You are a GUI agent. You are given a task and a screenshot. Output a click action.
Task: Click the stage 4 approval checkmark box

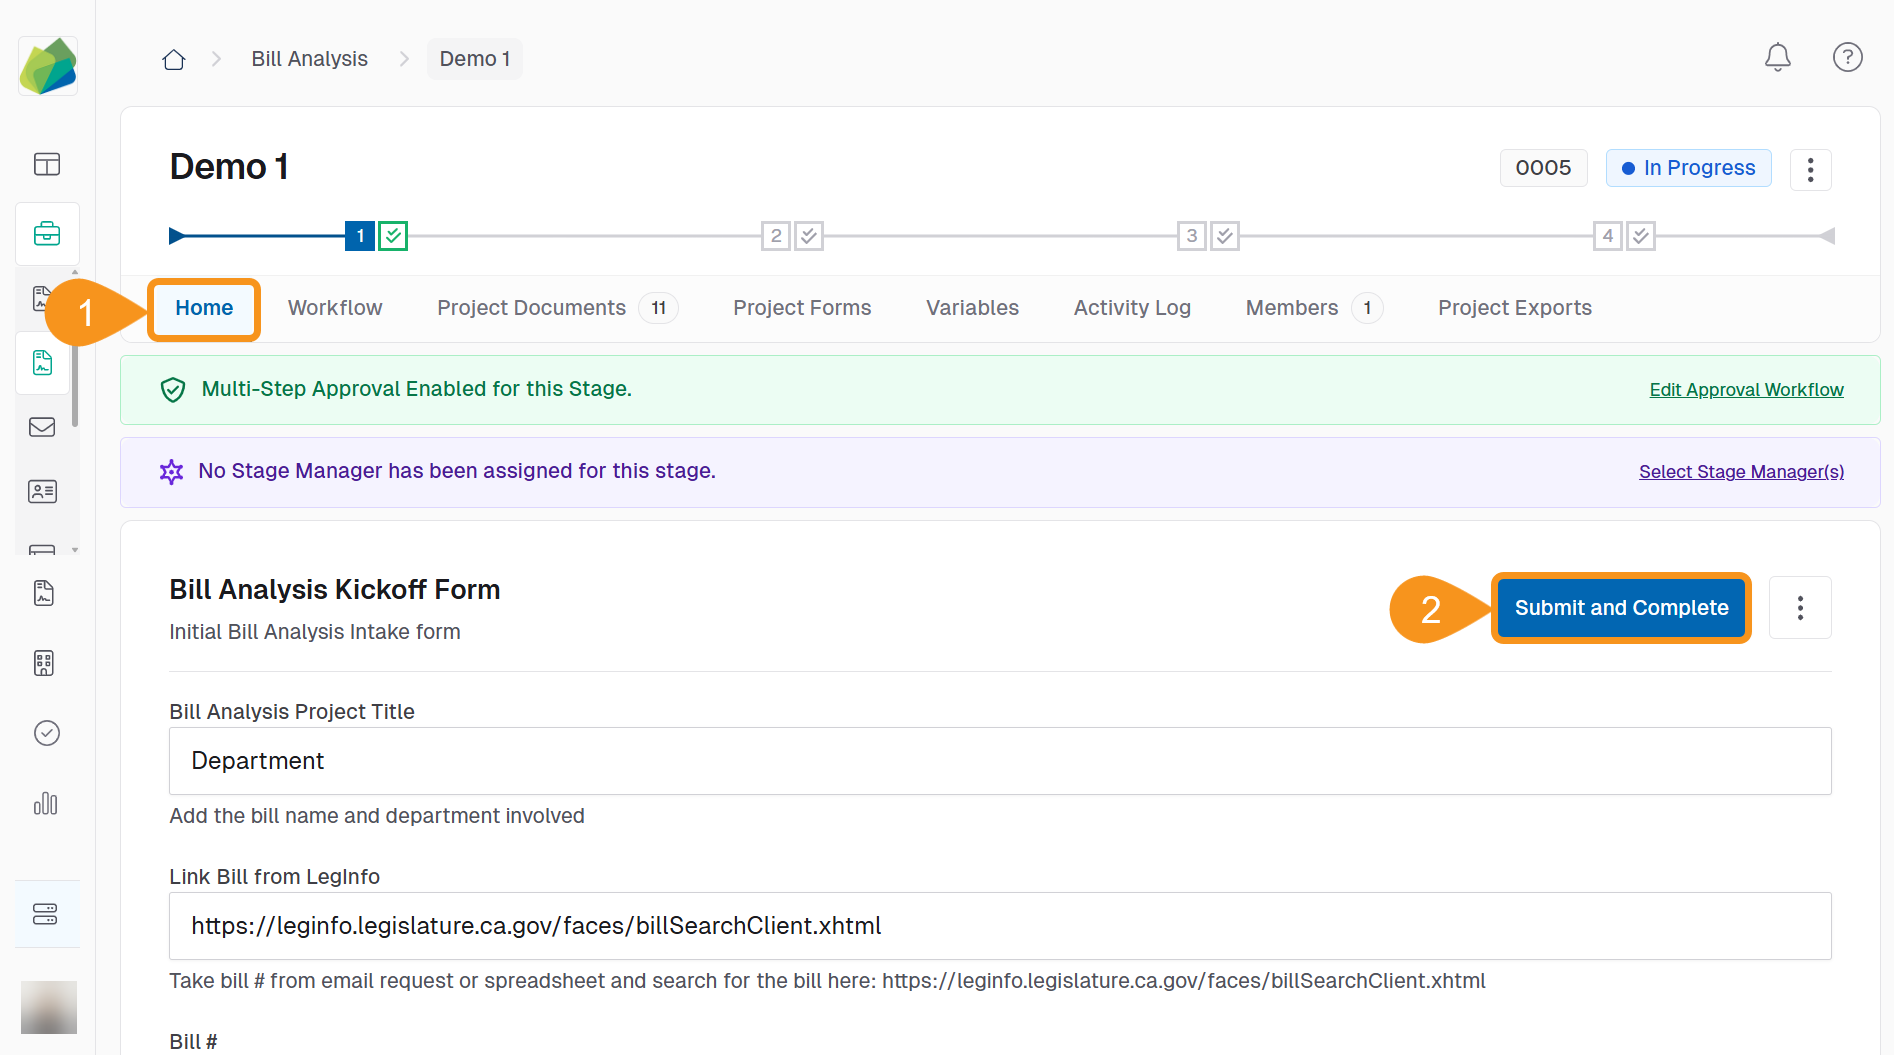1641,236
